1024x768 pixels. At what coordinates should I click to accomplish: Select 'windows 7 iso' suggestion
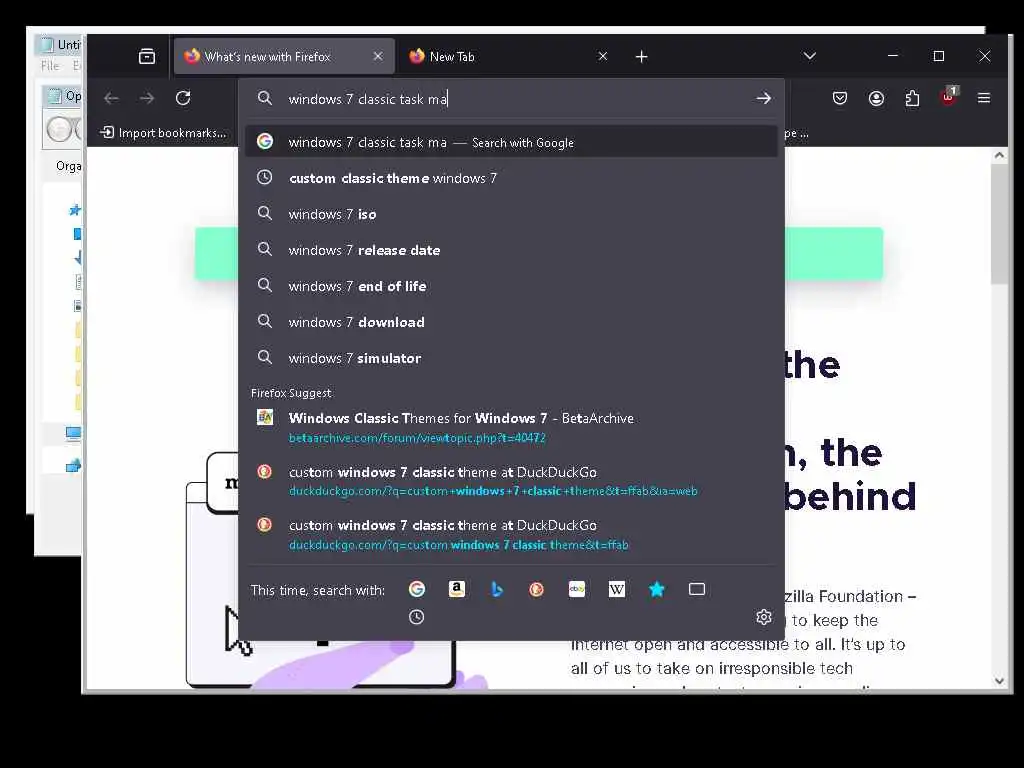[x=511, y=214]
